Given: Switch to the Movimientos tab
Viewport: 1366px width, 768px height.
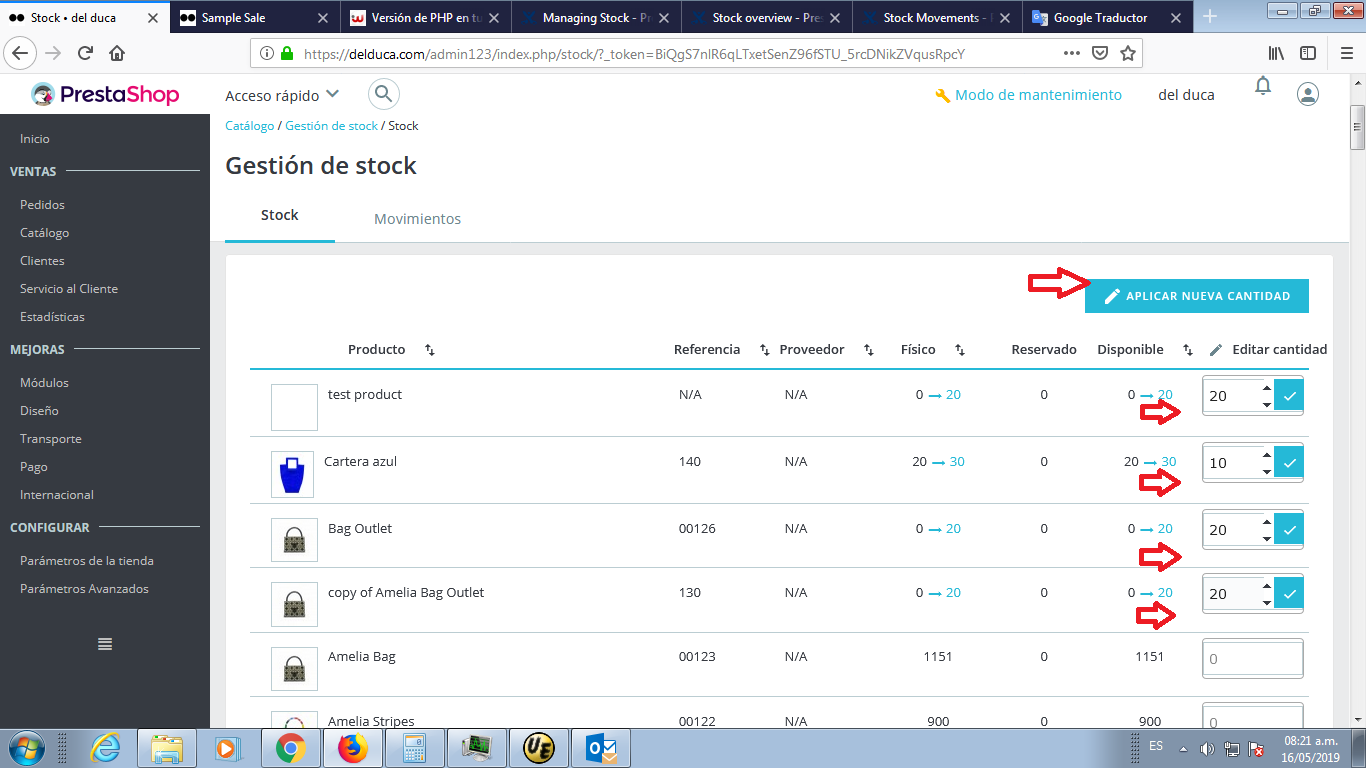Looking at the screenshot, I should pos(417,218).
